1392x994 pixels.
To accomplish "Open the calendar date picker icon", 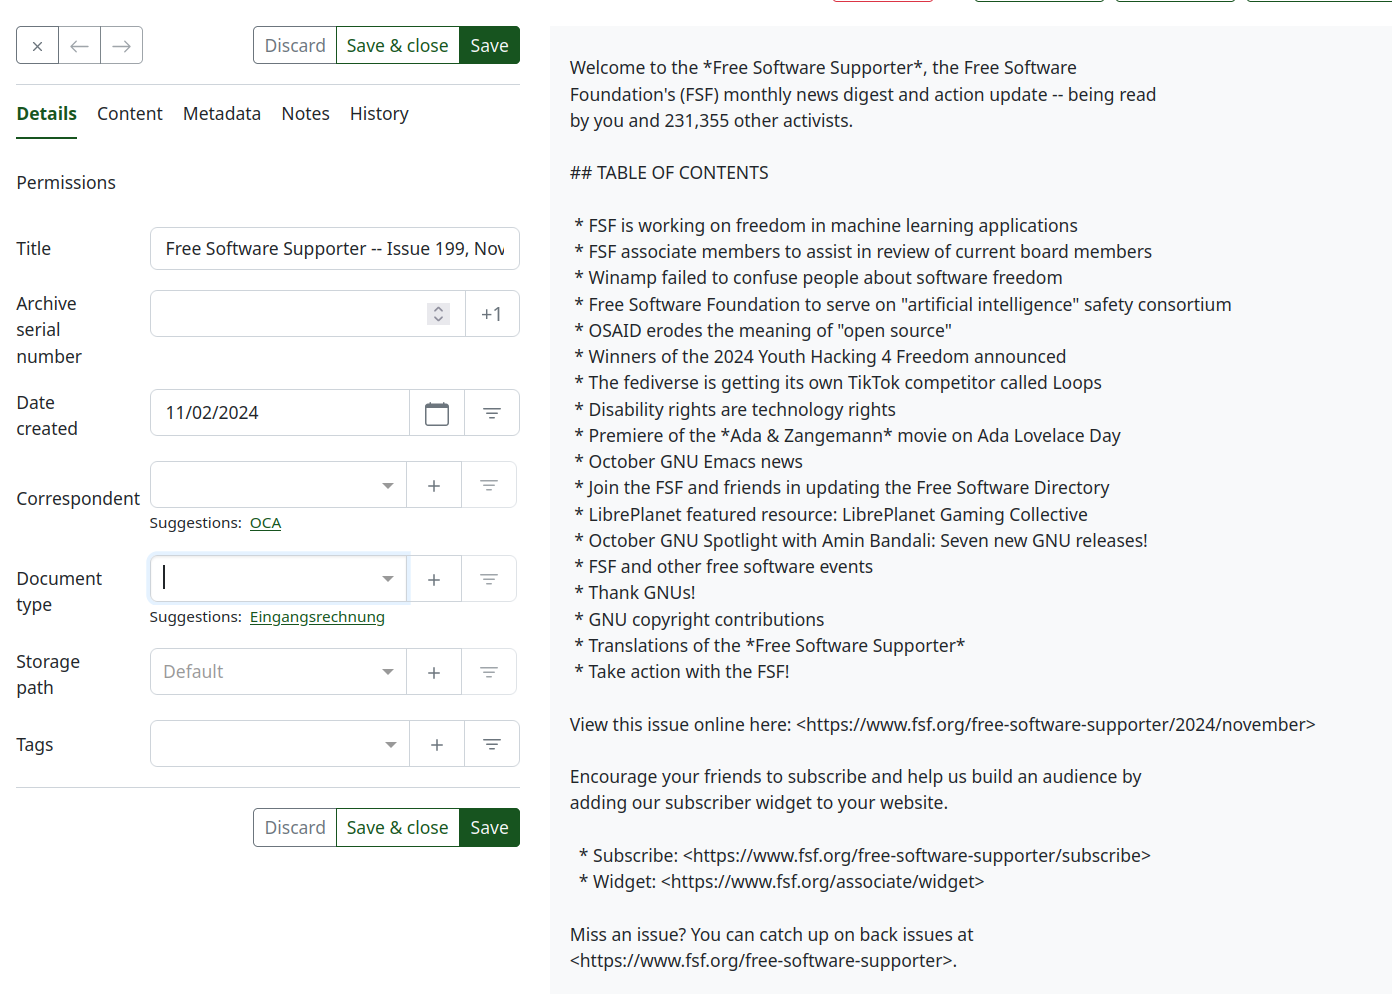I will 437,413.
